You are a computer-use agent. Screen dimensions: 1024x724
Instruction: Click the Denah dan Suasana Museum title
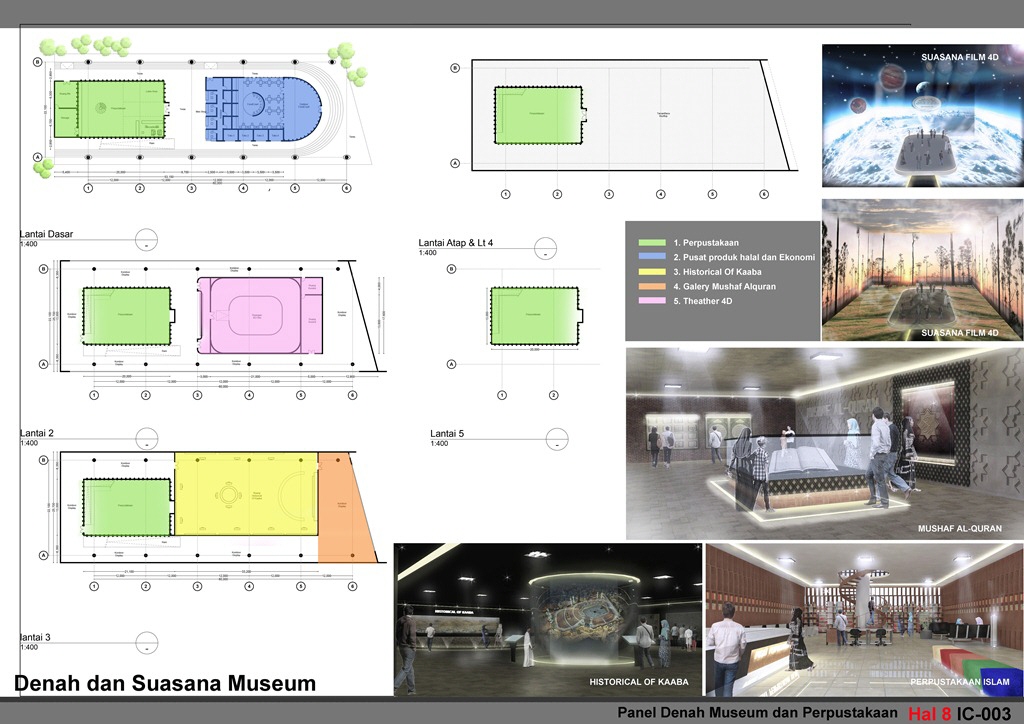pyautogui.click(x=165, y=684)
